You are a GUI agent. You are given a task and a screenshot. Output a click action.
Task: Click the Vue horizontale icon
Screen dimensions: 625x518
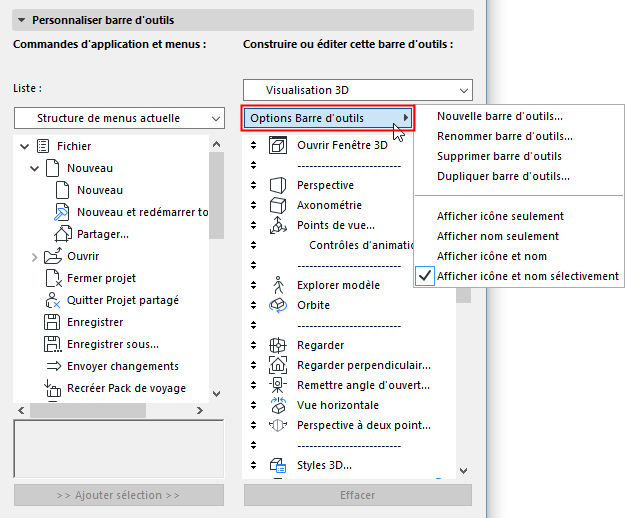click(278, 405)
